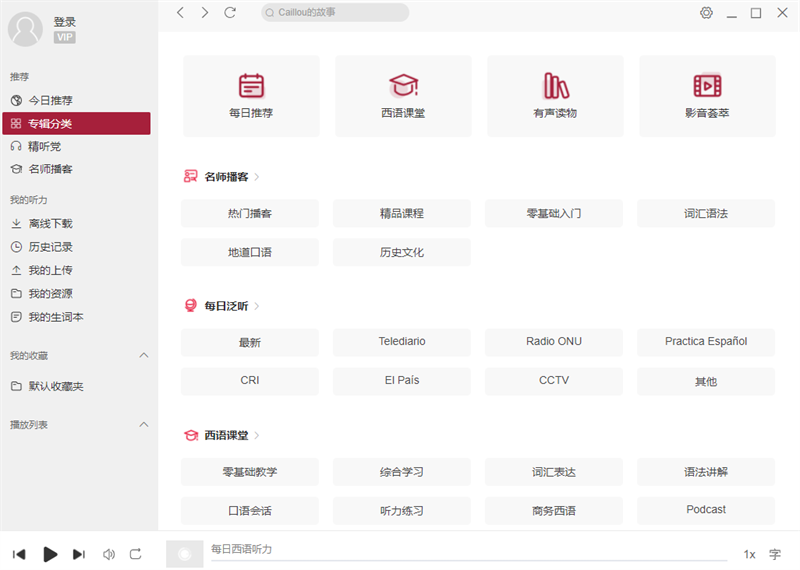Screen dimensions: 800x570
Task: Collapse the 播放列表 section
Action: [143, 425]
